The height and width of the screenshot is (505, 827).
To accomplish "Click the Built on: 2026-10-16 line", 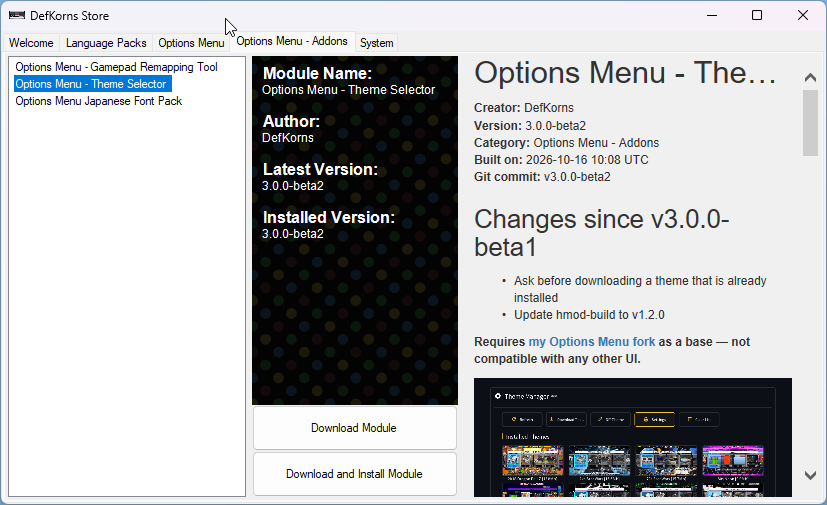I will [x=561, y=160].
